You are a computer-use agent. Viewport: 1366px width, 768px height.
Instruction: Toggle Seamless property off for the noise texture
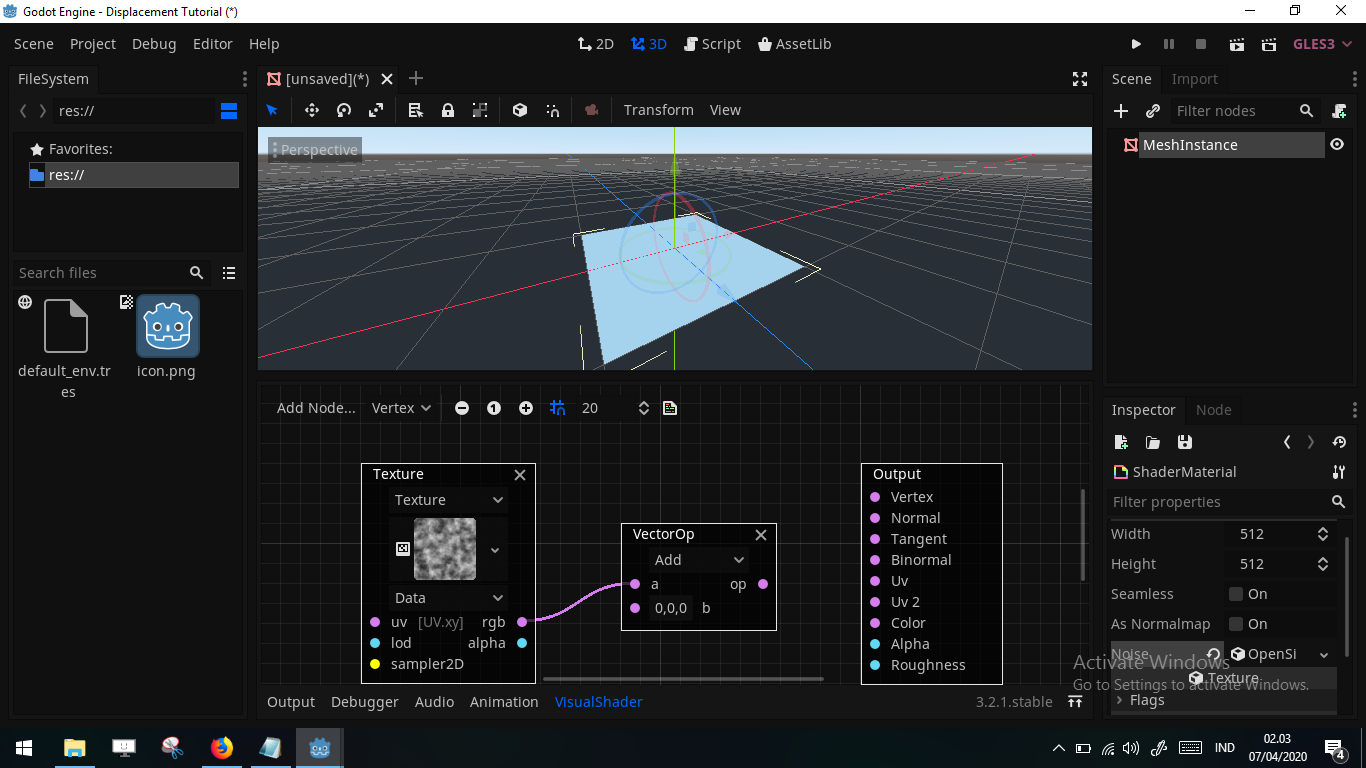pyautogui.click(x=1238, y=593)
